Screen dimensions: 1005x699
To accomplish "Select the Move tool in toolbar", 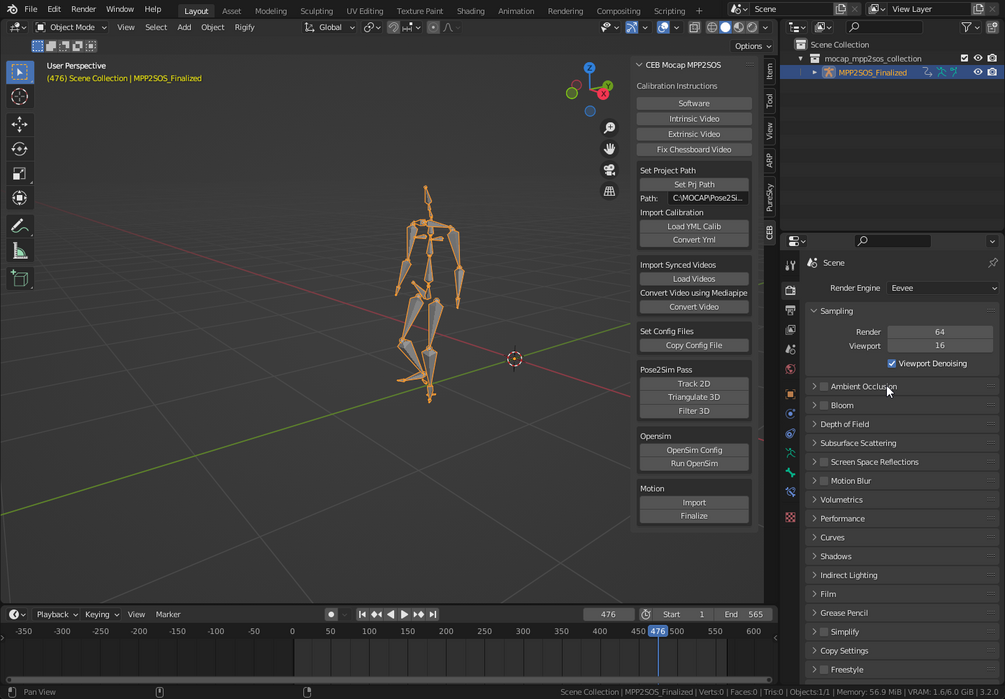I will (19, 124).
